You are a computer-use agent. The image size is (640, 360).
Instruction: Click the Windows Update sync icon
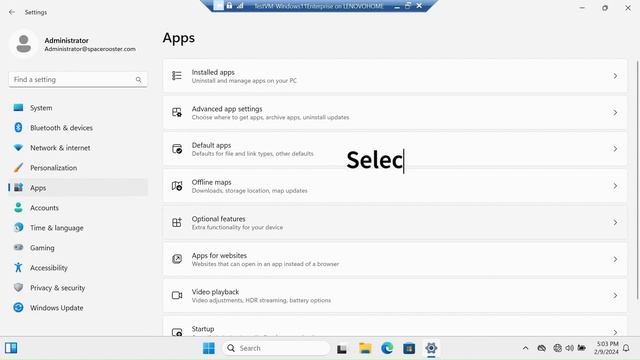(18, 307)
